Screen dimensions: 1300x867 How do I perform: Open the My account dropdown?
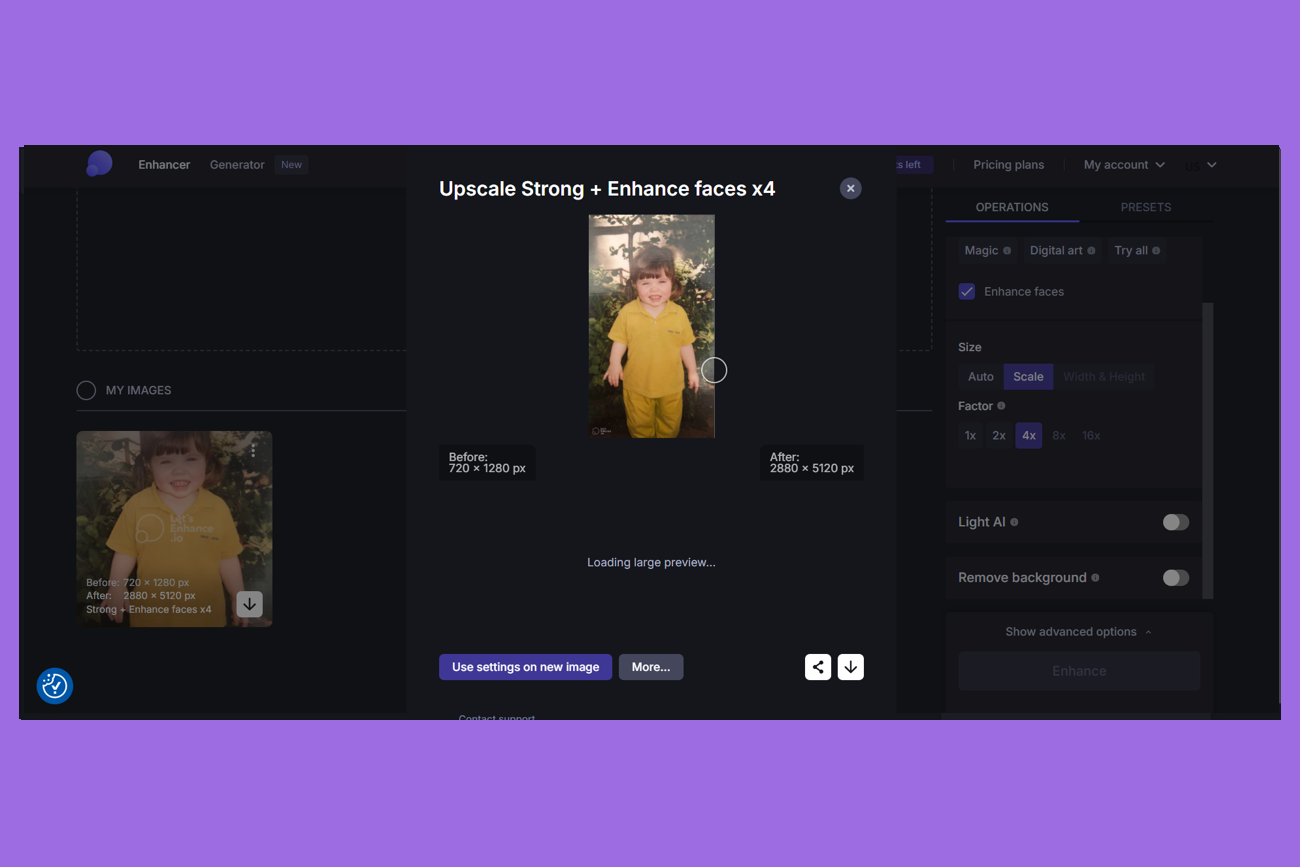[1124, 165]
